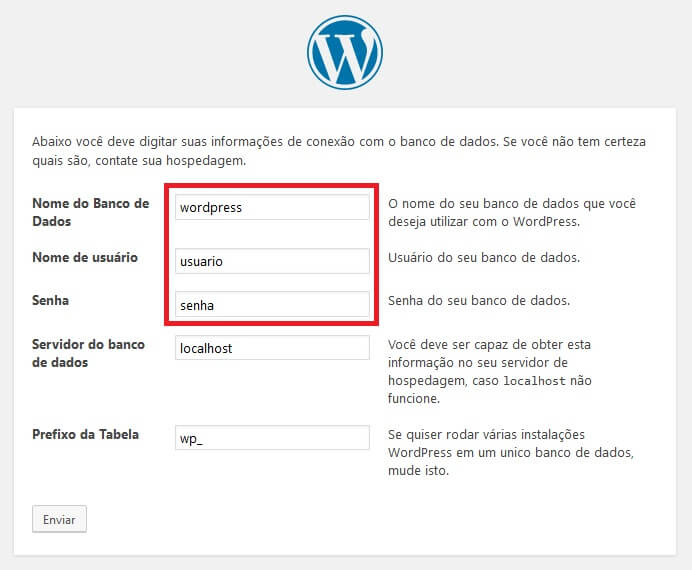Click the description 'O nome do seu banco de dados'
The image size is (692, 570).
[x=512, y=212]
